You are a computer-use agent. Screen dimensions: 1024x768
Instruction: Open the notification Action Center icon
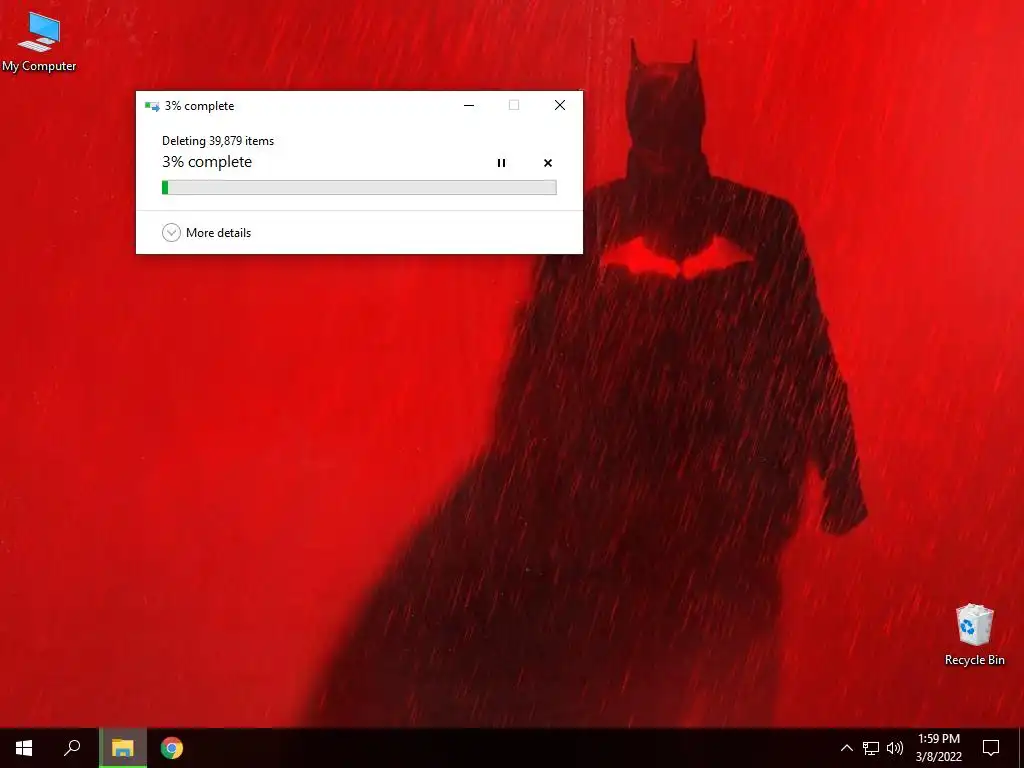point(991,748)
